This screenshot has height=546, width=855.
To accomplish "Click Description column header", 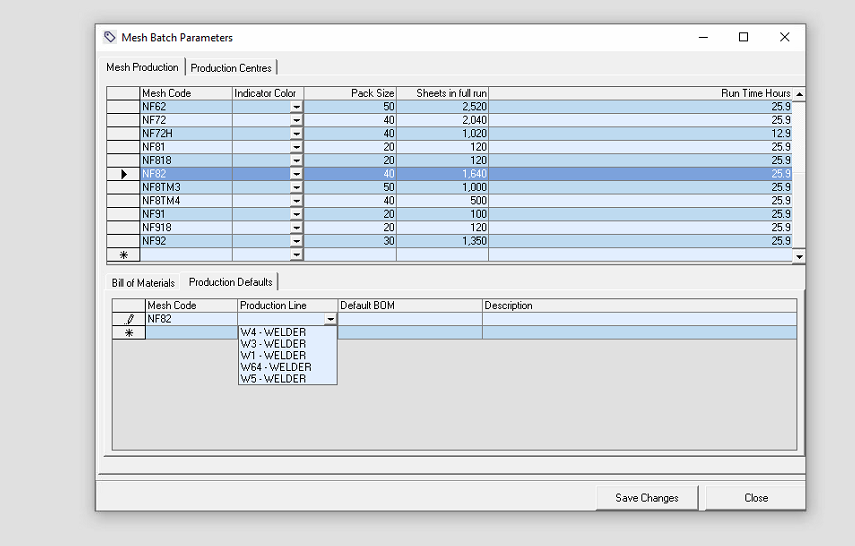I will 640,305.
